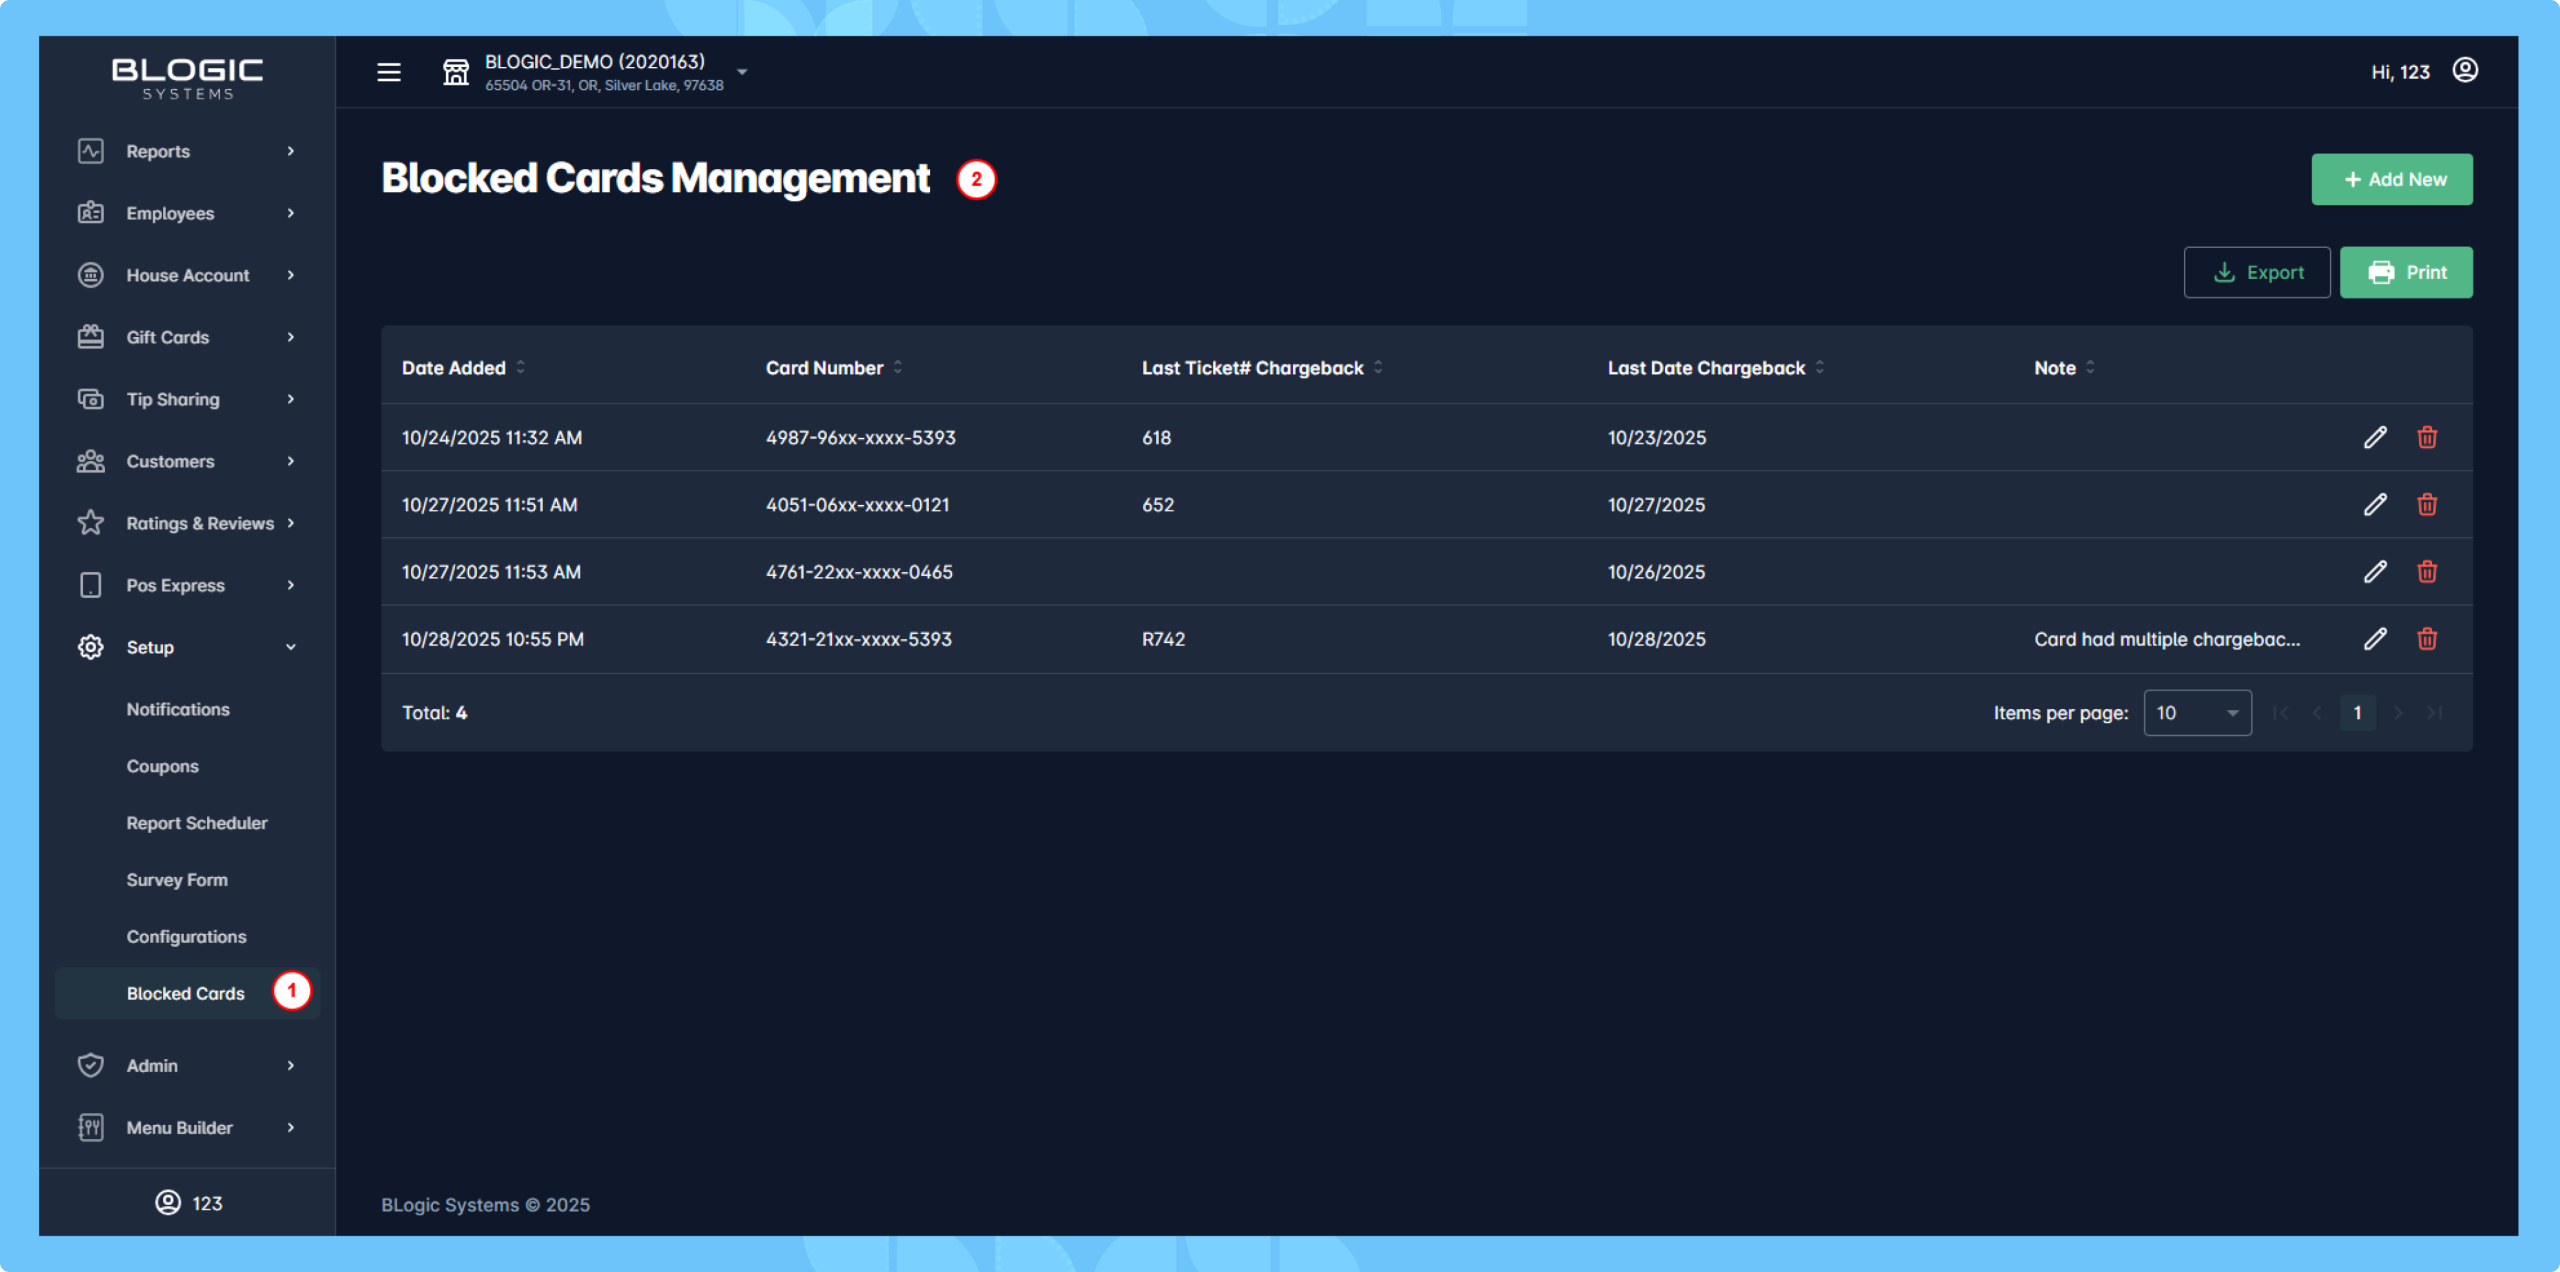Open Configurations under Setup

(186, 937)
